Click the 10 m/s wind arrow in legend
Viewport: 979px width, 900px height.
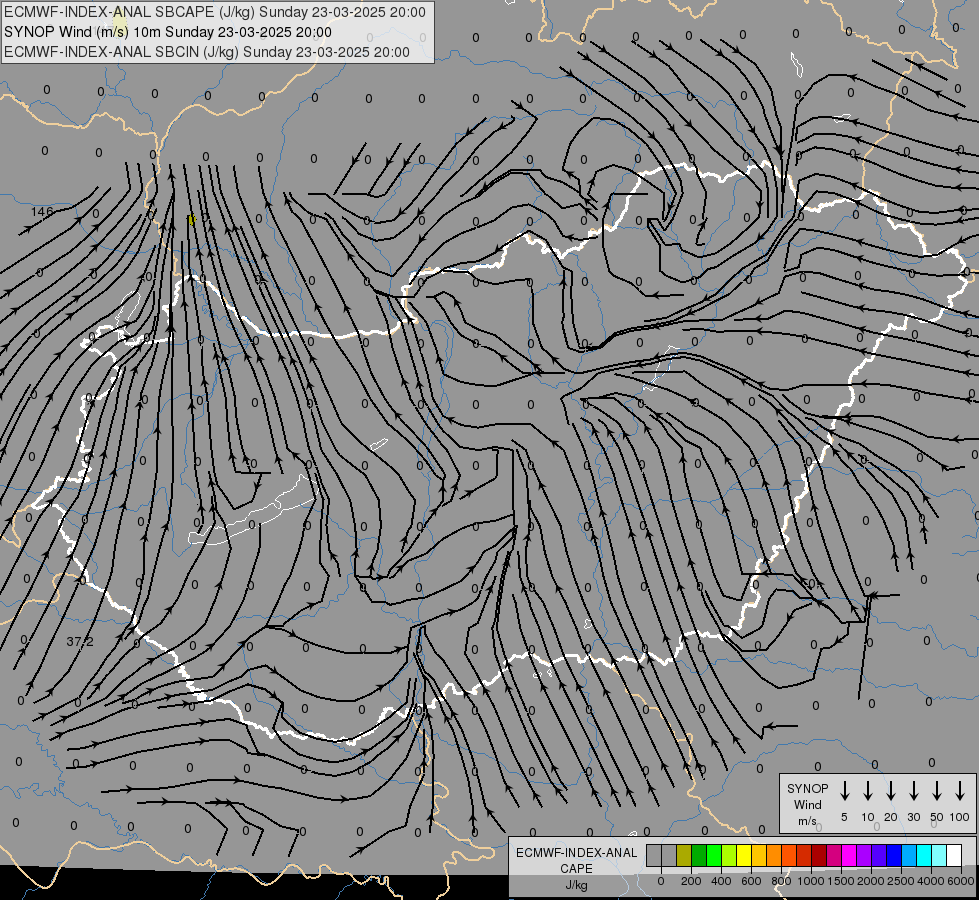tap(868, 791)
